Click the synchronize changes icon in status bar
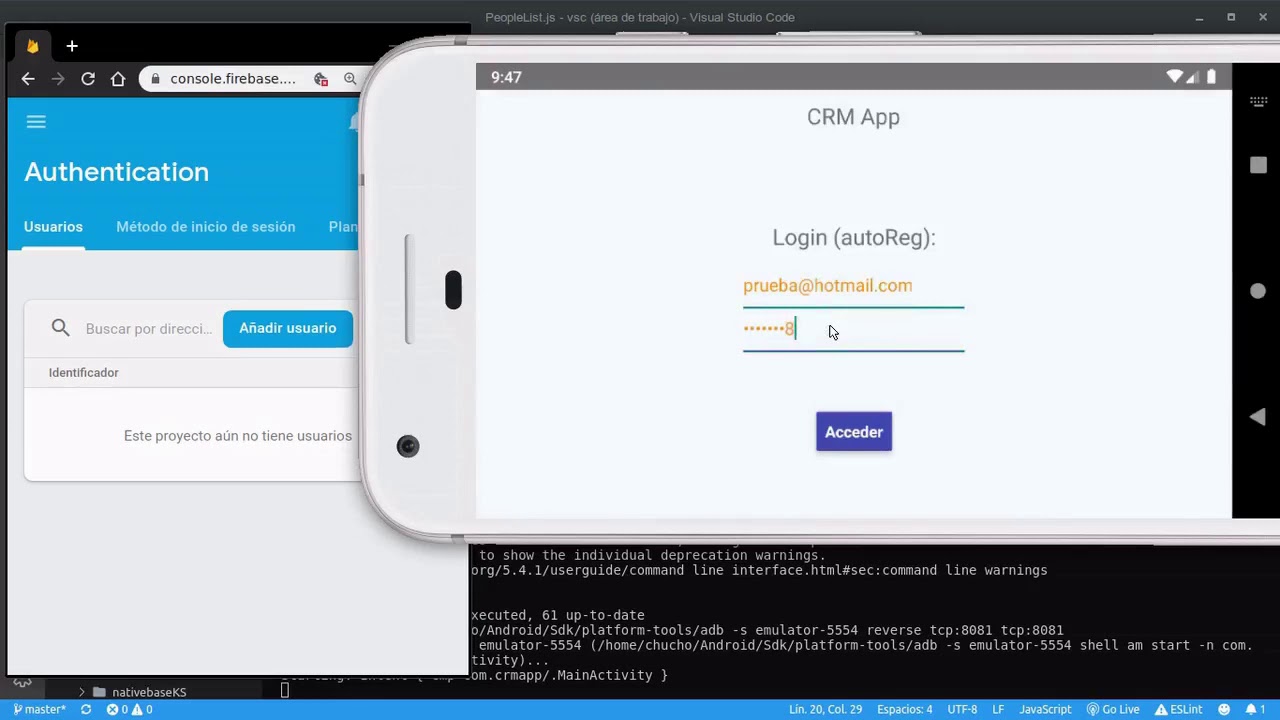 click(x=86, y=710)
